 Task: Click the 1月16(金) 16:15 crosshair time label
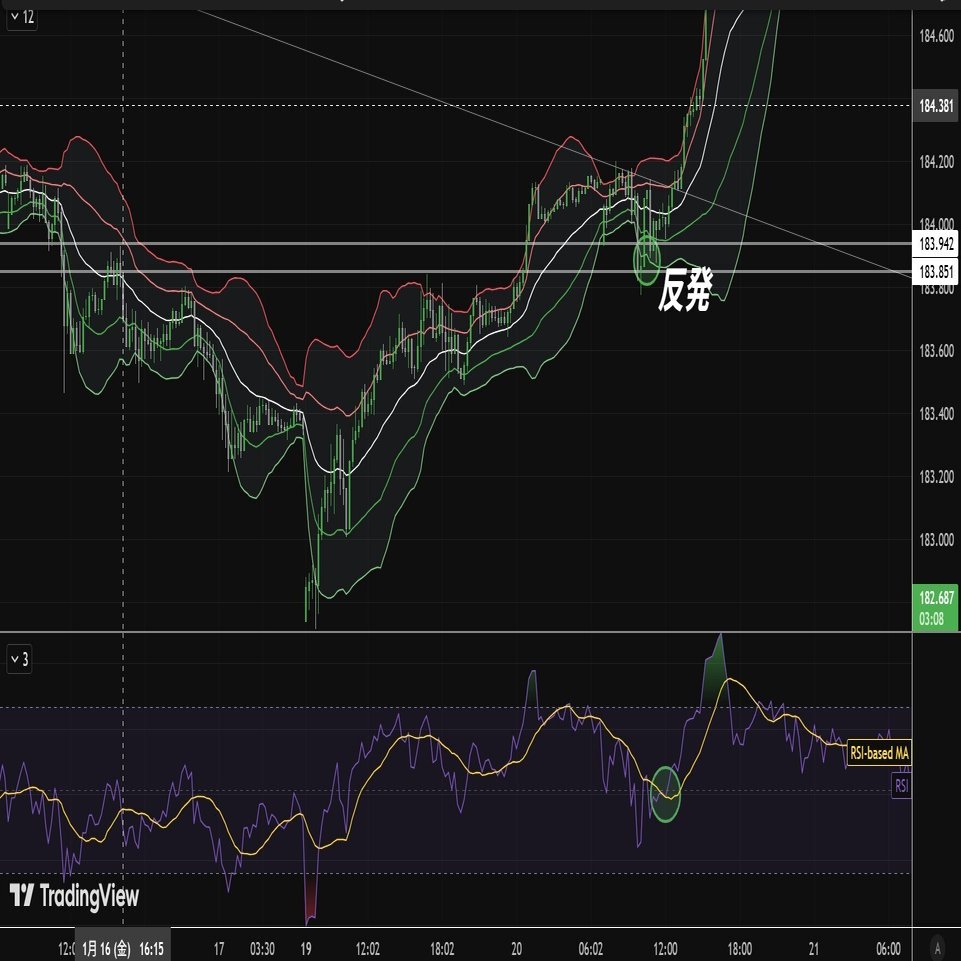tap(123, 949)
